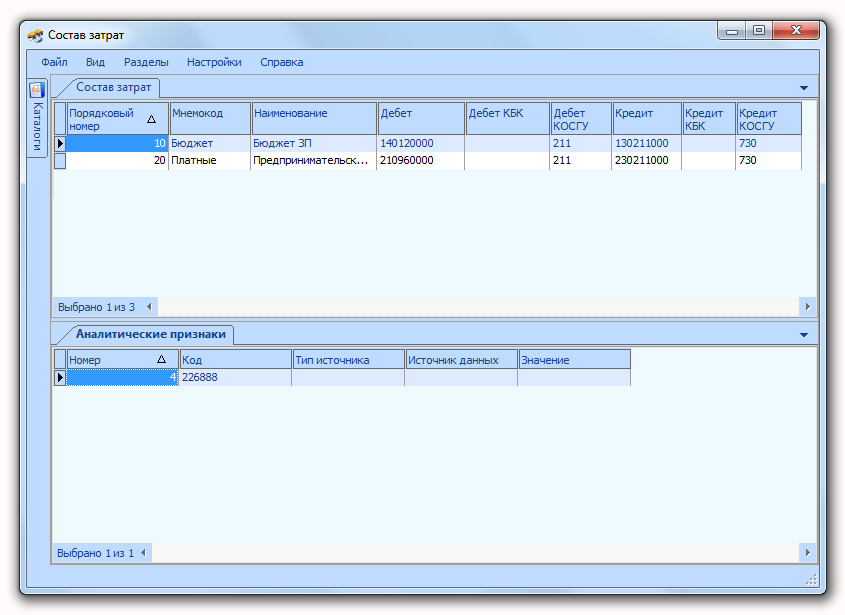Click the application icon in title bar

point(36,36)
